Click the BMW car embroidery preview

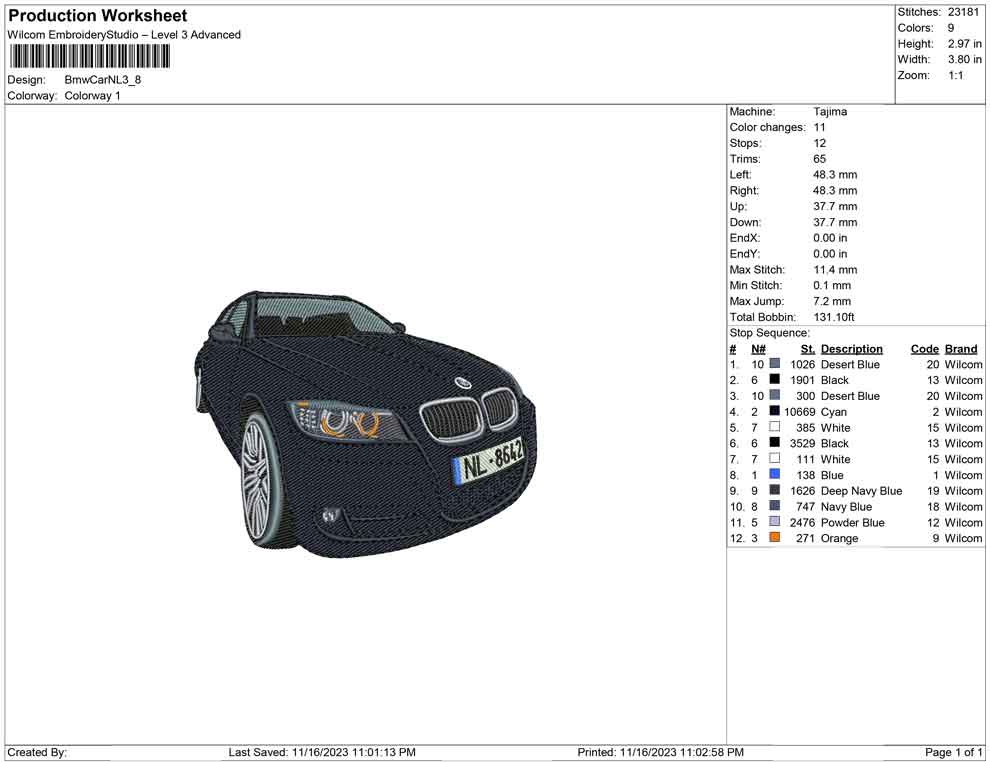[365, 424]
